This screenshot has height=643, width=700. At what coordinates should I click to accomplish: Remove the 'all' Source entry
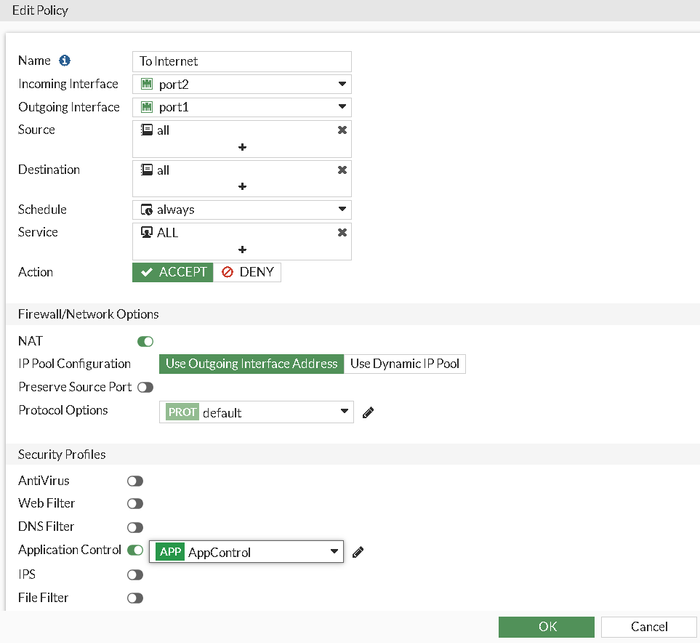point(342,130)
